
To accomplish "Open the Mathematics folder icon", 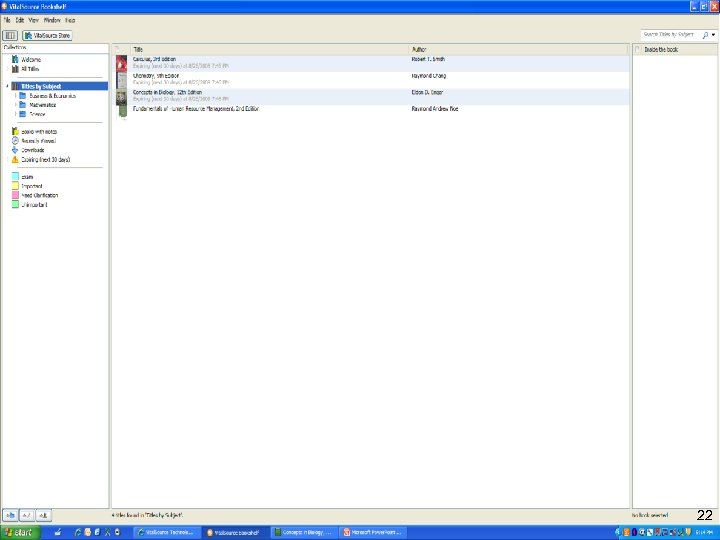I will [x=22, y=105].
